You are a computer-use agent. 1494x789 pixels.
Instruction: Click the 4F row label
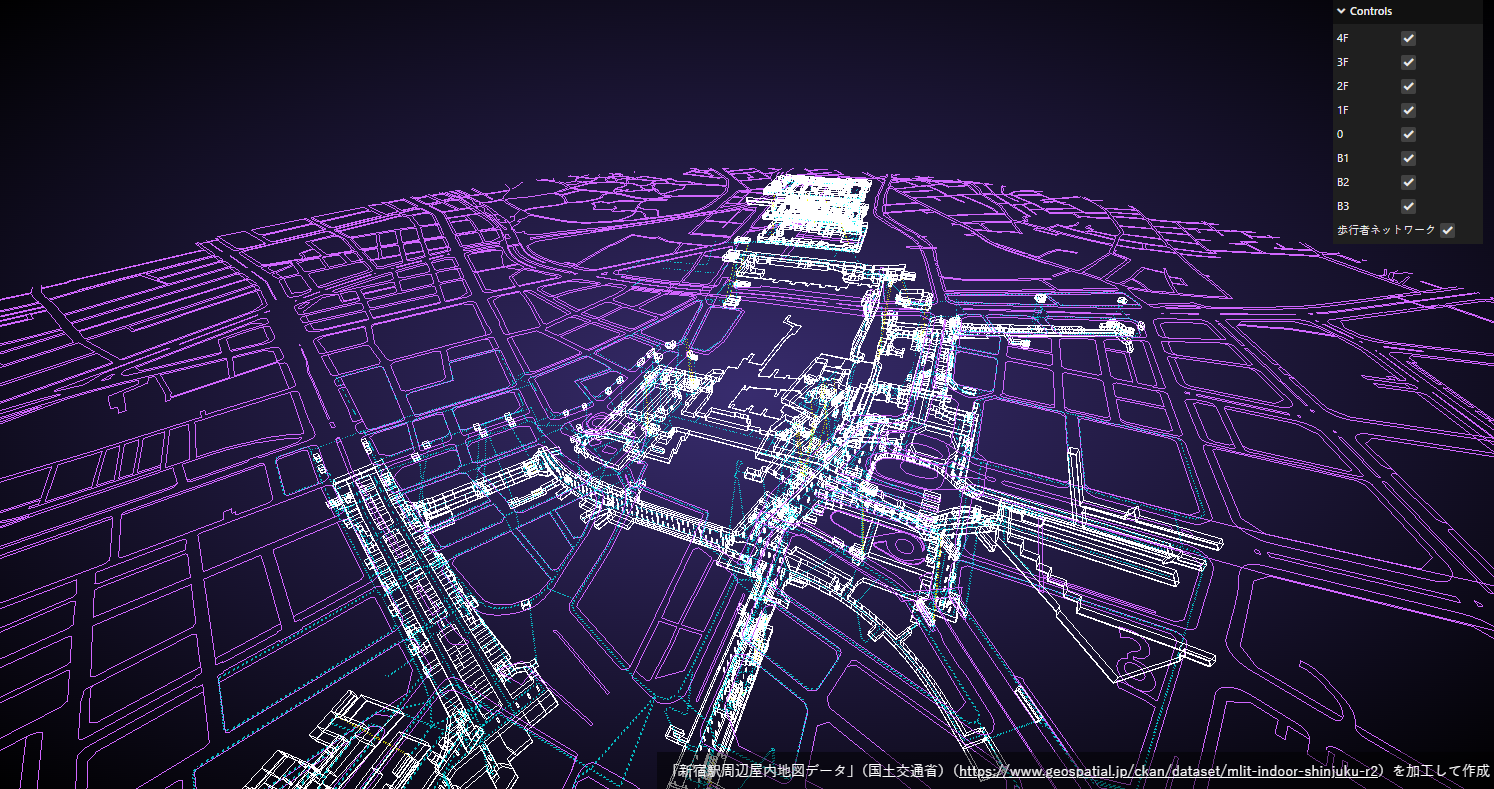[x=1342, y=38]
